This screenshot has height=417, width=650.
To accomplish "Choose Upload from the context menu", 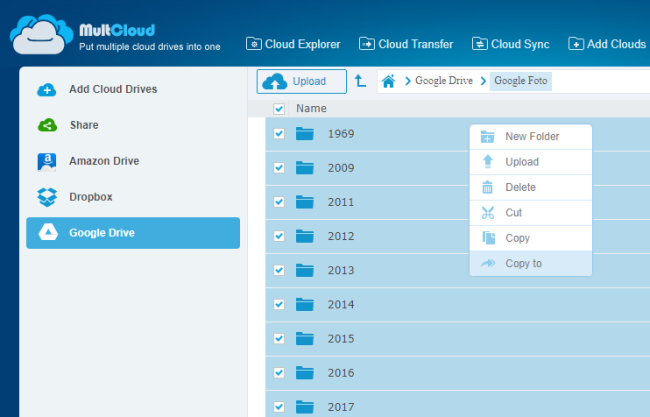I will (x=531, y=162).
